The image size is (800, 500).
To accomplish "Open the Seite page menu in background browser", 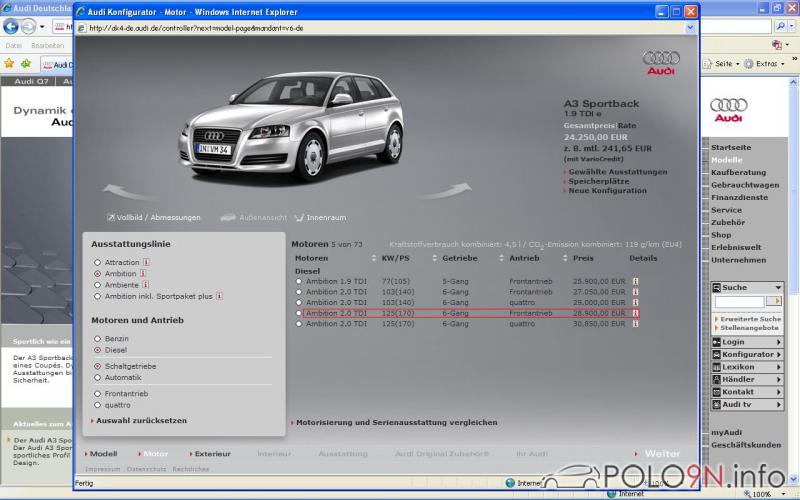I will [721, 64].
